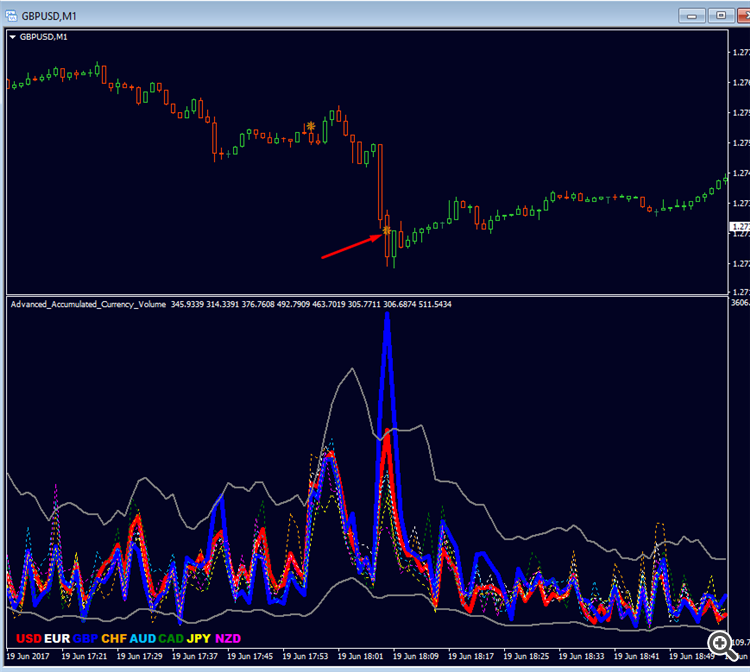Click the 19 Jun 17:45 time label
Screen dimensions: 750x672
(250, 656)
